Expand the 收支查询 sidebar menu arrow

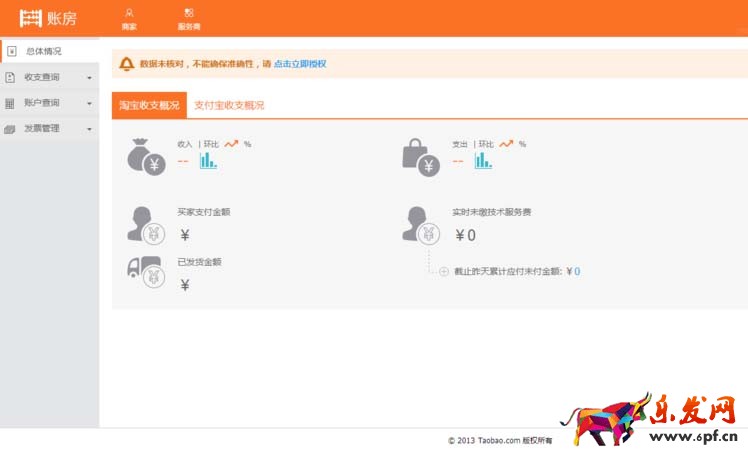89,78
